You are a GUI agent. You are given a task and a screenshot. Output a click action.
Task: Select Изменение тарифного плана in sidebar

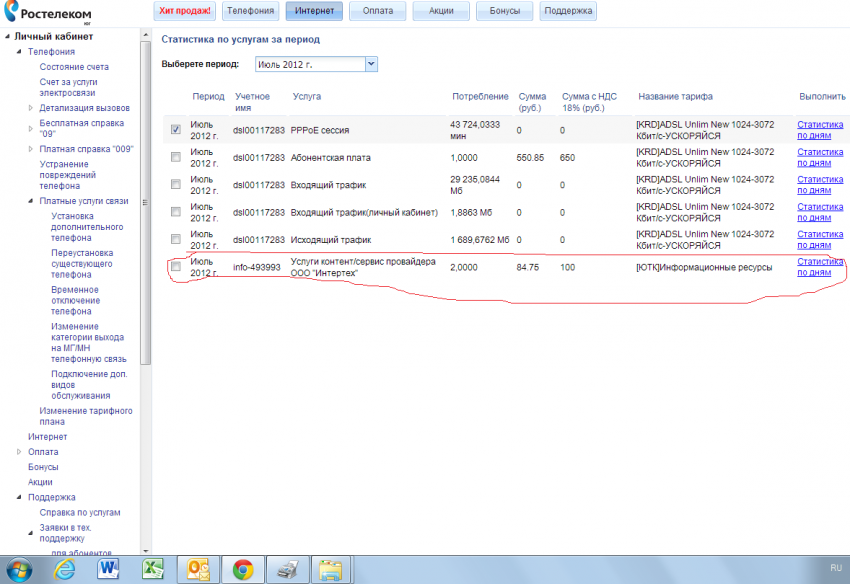pos(85,417)
